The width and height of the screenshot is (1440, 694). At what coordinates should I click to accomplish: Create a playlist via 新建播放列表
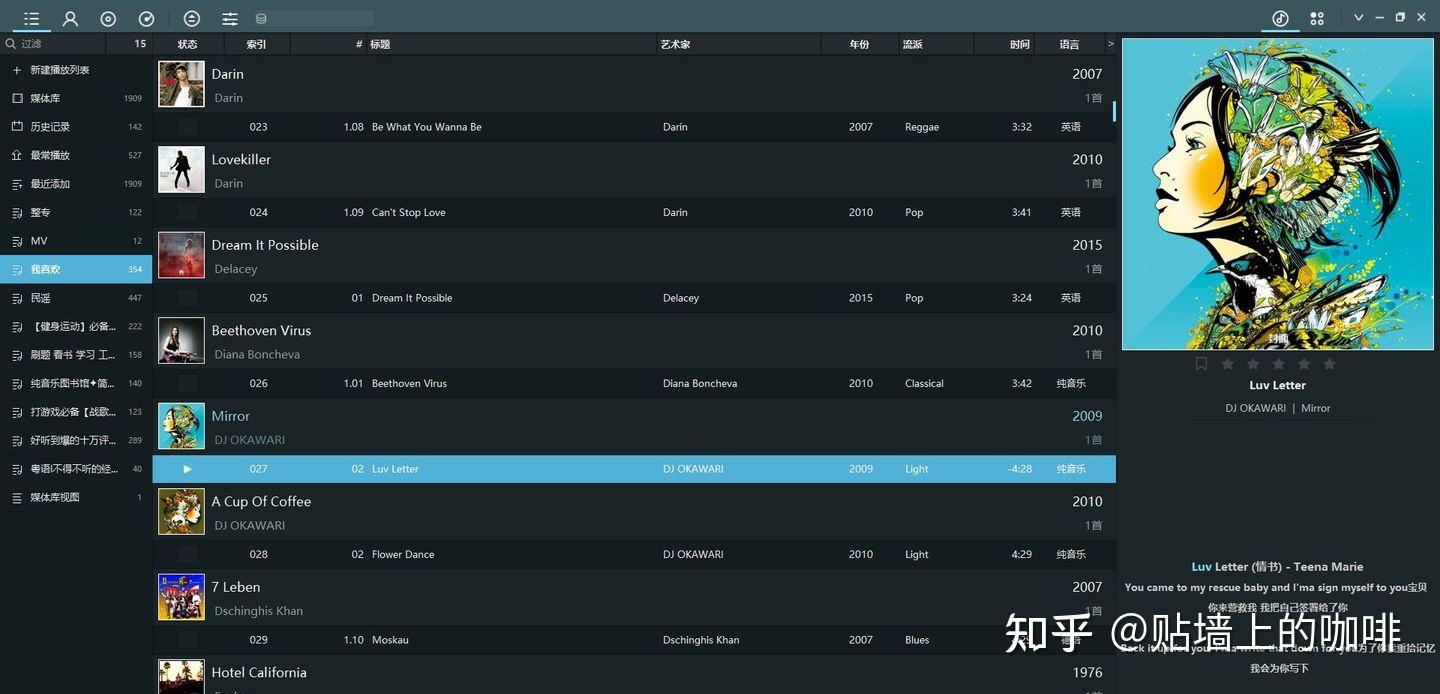[x=60, y=69]
